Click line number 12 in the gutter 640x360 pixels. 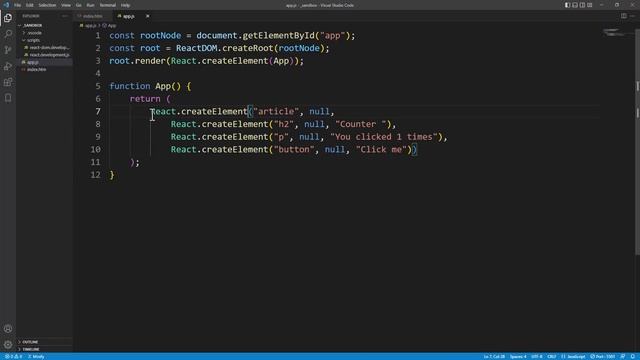pos(96,175)
